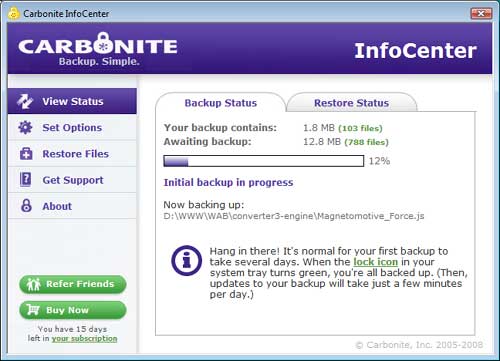Click the '1.8 MB' backup size value

point(319,128)
